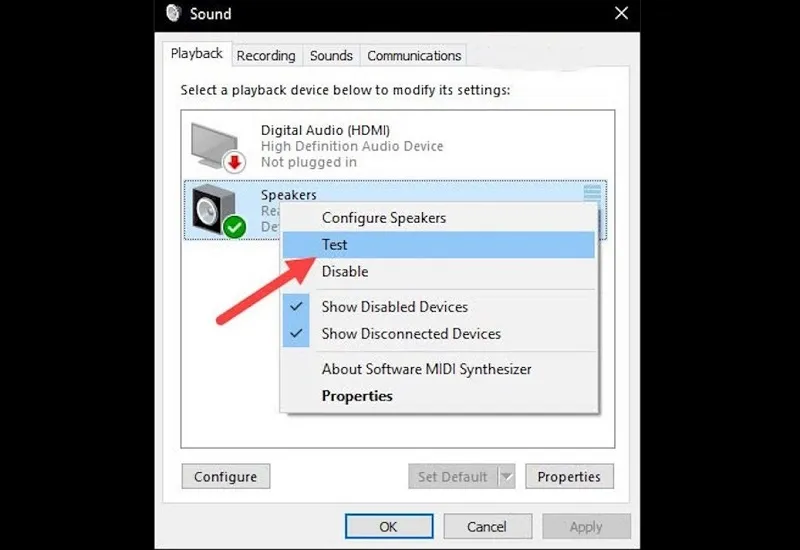Click the red not-plugged-in arrow badge

(234, 162)
